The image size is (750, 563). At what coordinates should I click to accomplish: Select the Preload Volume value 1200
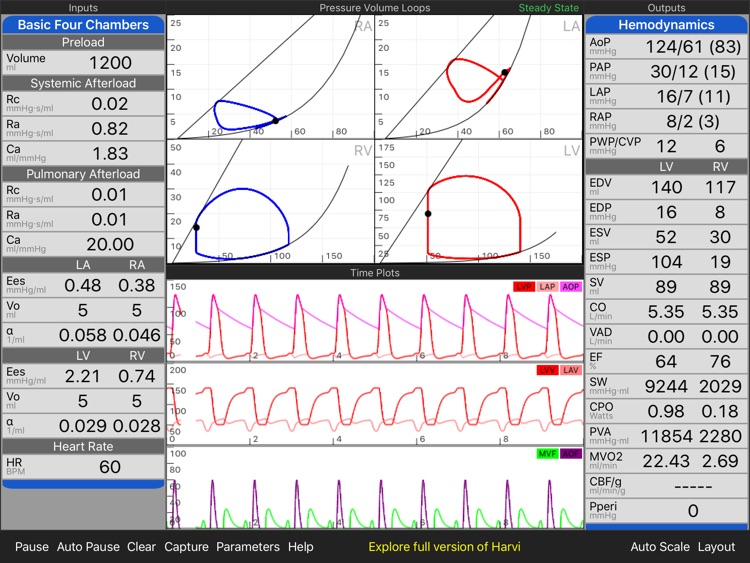110,63
